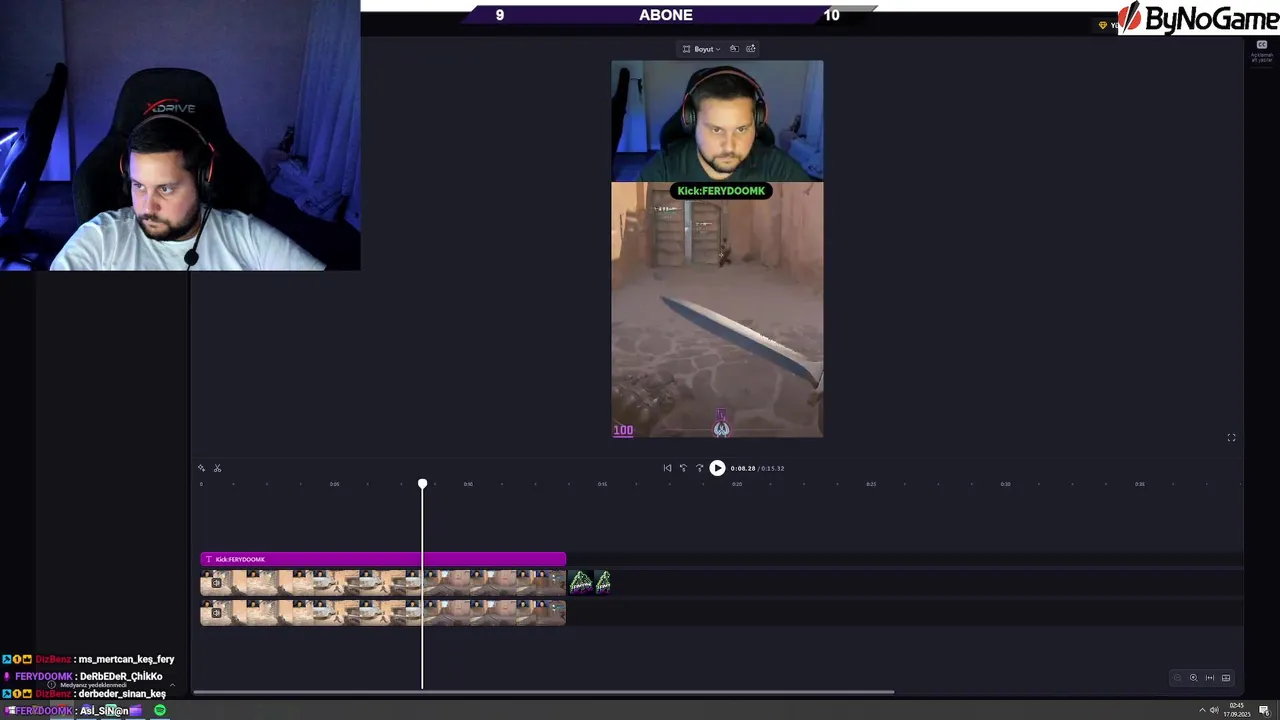Mute the upper video track speaker icon
The height and width of the screenshot is (720, 1280).
pos(216,583)
